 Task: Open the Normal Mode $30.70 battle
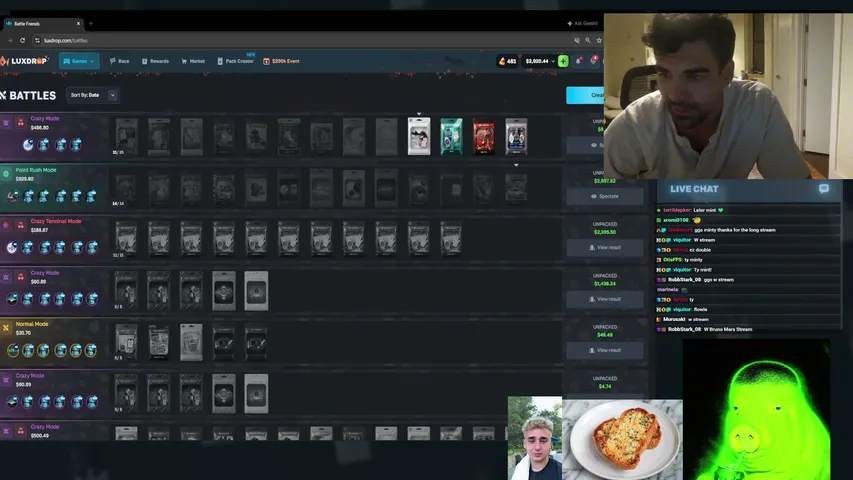281,341
